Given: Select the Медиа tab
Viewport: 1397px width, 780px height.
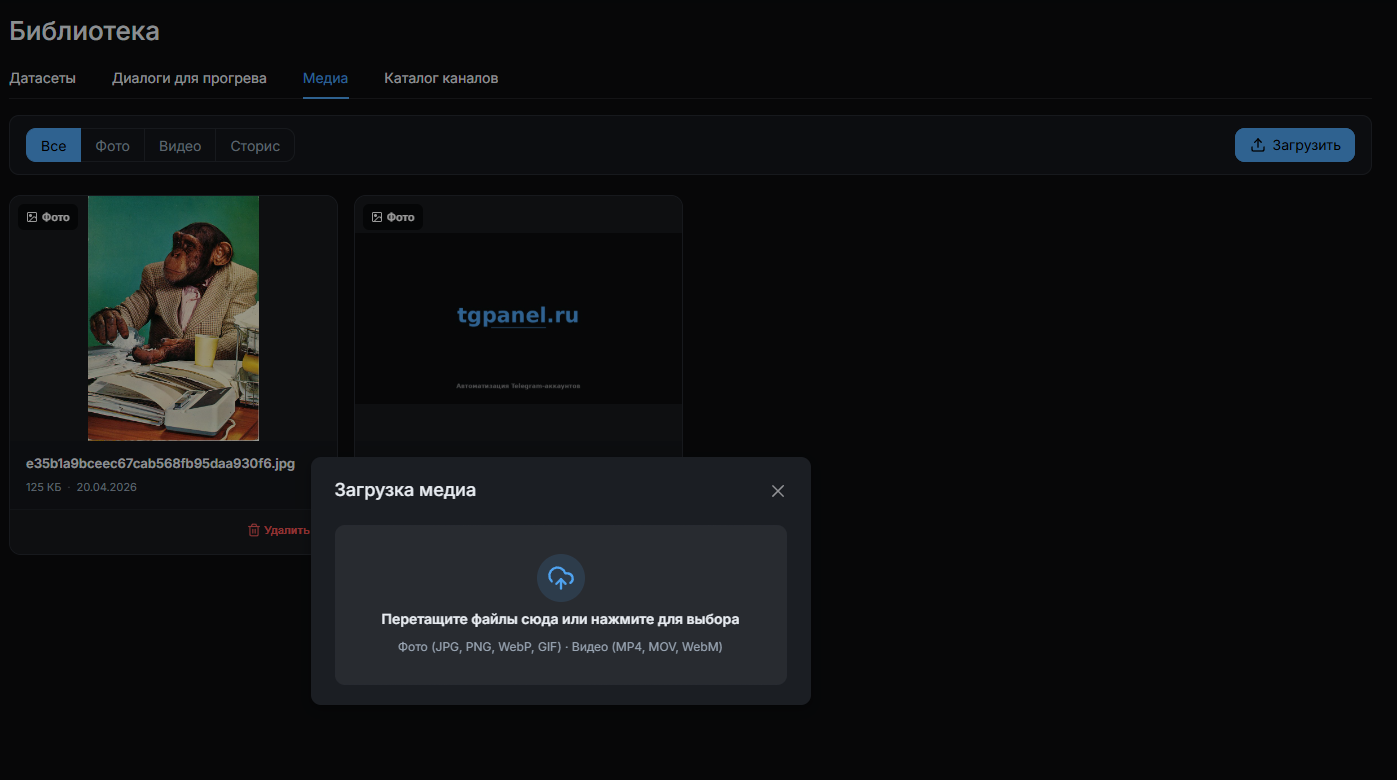Looking at the screenshot, I should click(326, 78).
